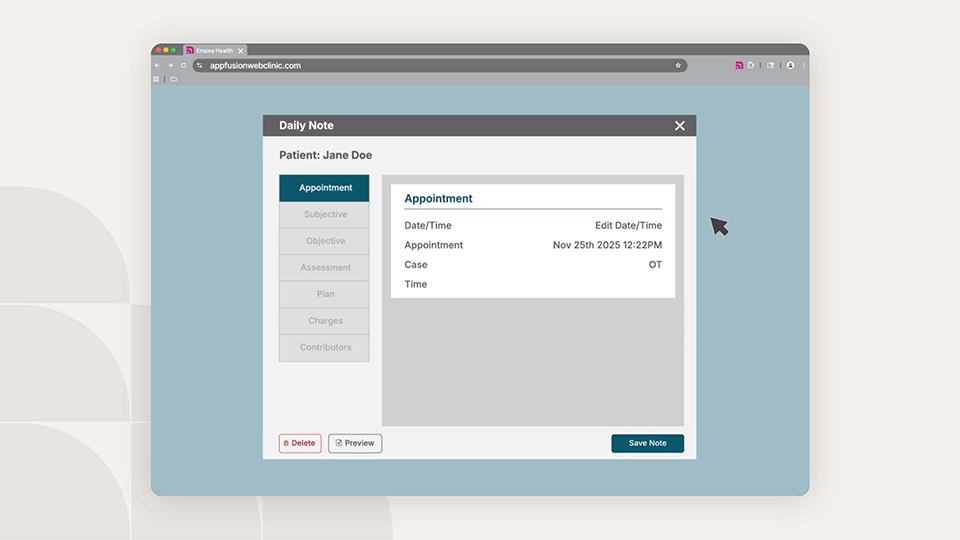Switch to the Objective tab
The height and width of the screenshot is (540, 960).
pos(324,241)
